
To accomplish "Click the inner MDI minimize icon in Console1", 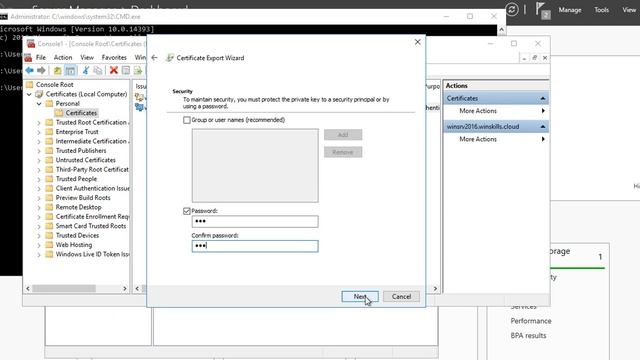I will coord(524,58).
